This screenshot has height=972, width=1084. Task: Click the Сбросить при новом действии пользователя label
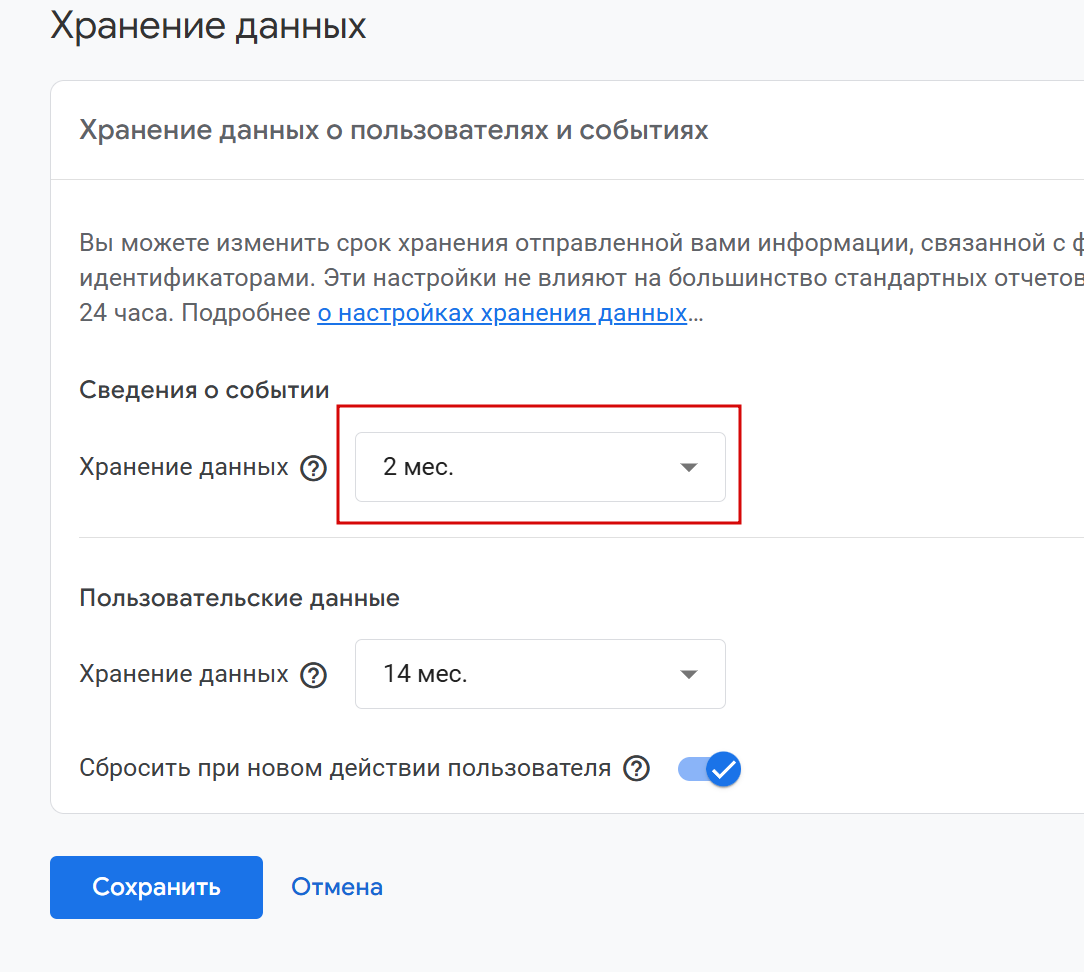pos(345,769)
